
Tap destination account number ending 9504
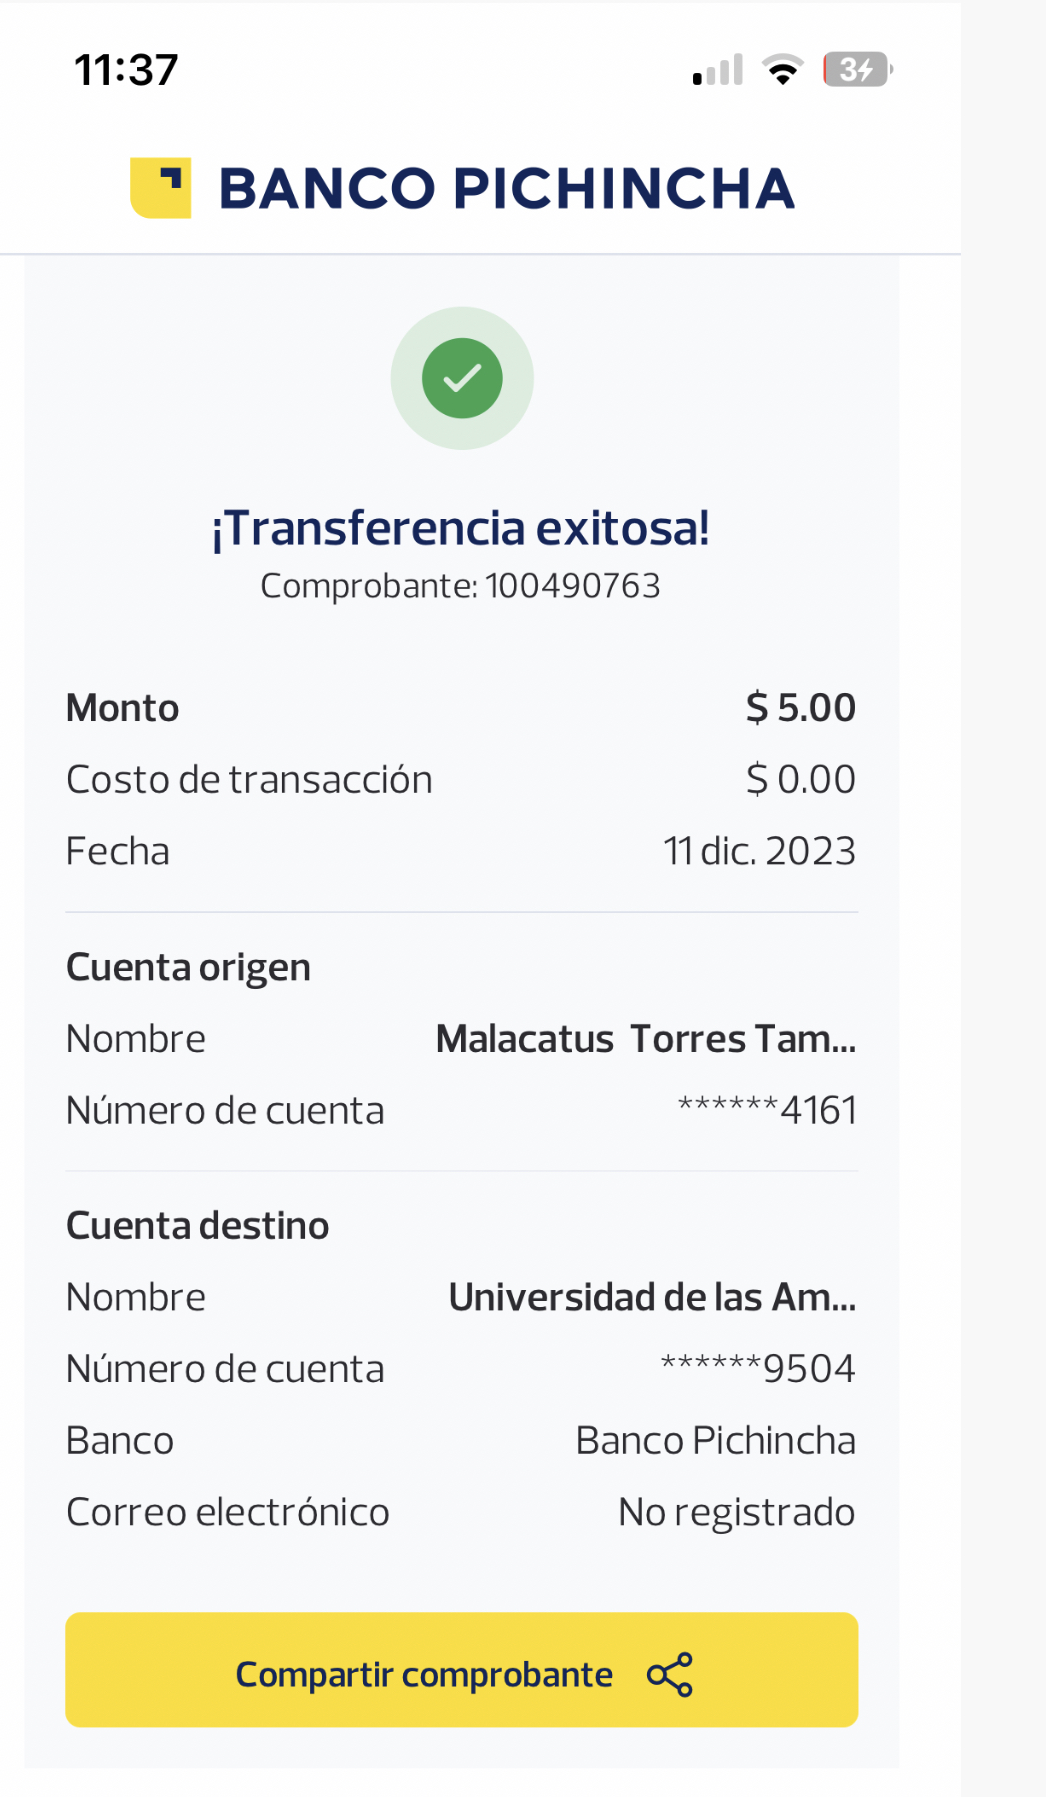pos(758,1368)
